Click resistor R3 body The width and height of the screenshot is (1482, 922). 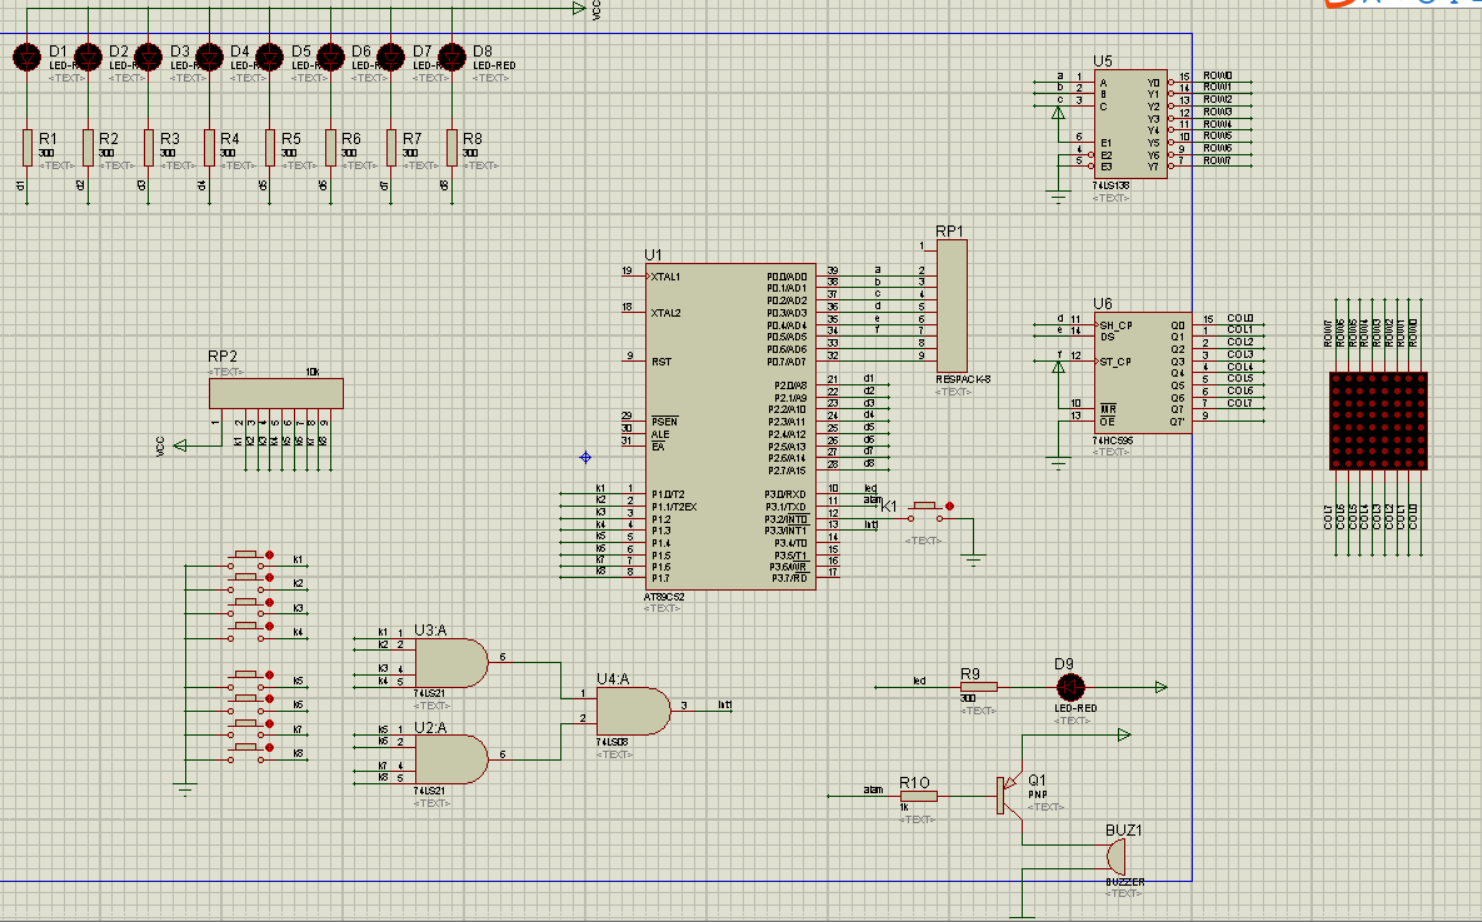[x=148, y=147]
